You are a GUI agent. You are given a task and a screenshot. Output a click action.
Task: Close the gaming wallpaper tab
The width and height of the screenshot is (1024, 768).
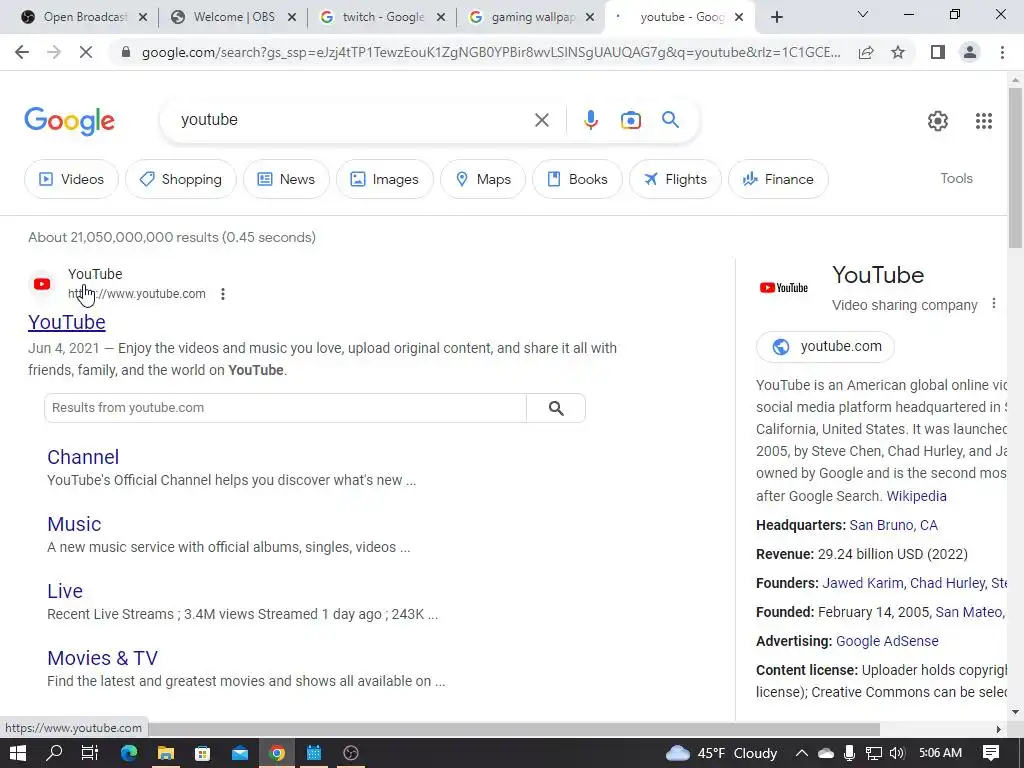(590, 17)
